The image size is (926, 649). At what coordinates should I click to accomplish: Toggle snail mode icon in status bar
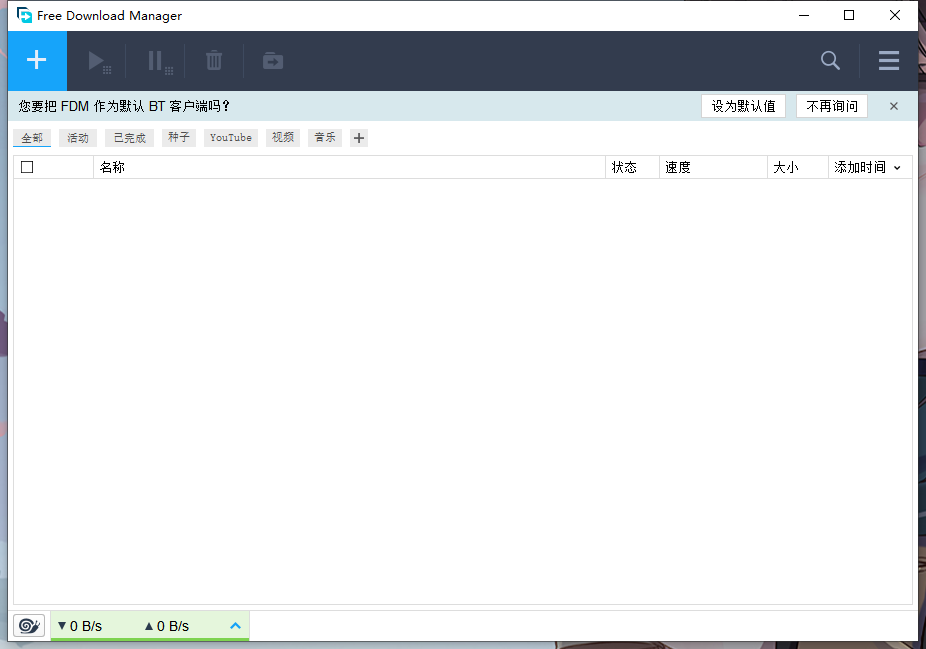[x=29, y=625]
